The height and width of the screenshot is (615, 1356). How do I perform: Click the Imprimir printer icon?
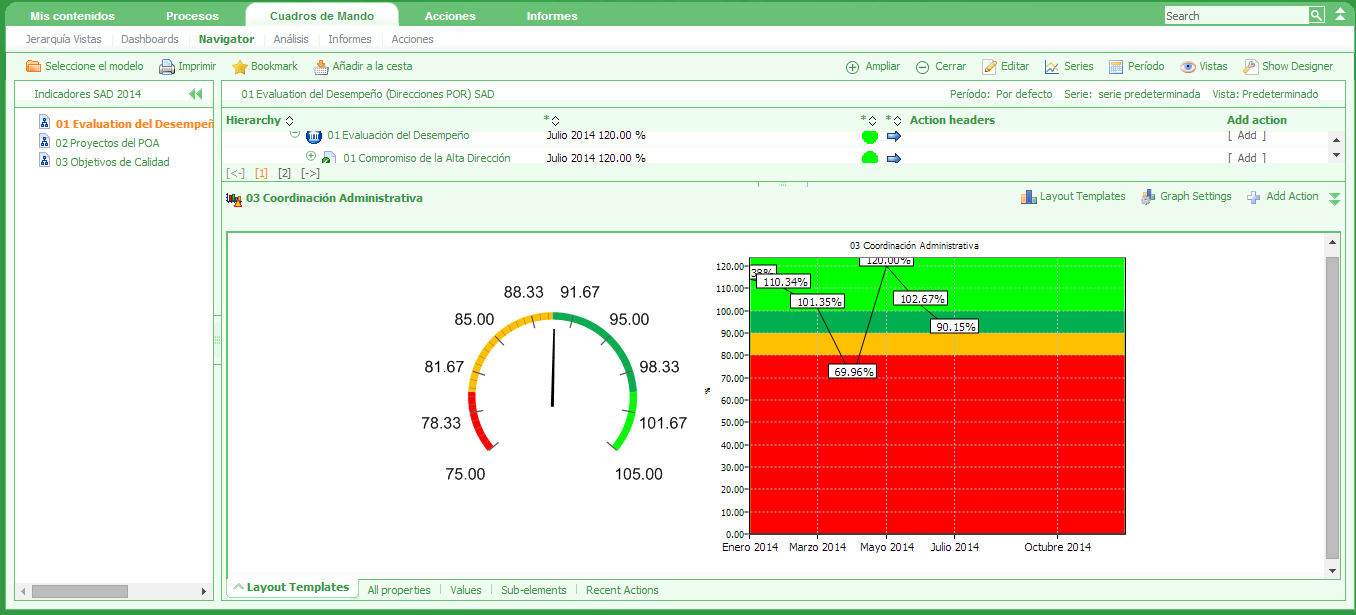(x=167, y=67)
